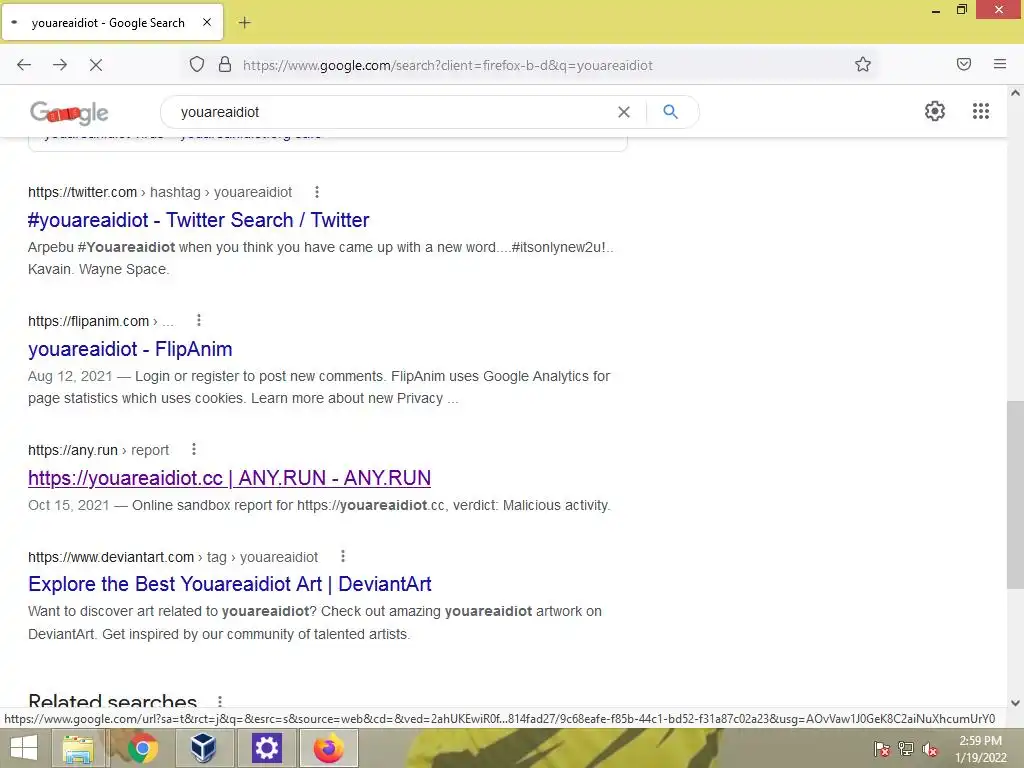Click the https://twitter.com breadcrumb URL
The width and height of the screenshot is (1024, 768).
click(82, 192)
